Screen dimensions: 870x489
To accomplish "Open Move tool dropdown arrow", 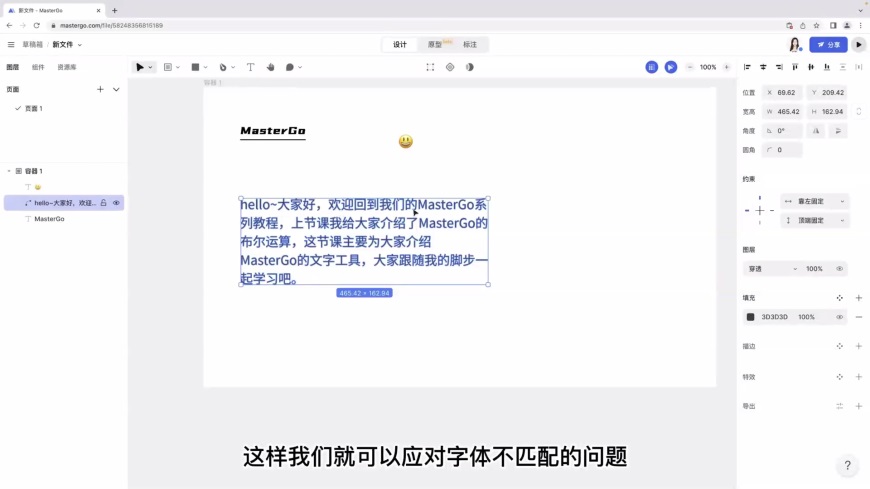I will [150, 67].
